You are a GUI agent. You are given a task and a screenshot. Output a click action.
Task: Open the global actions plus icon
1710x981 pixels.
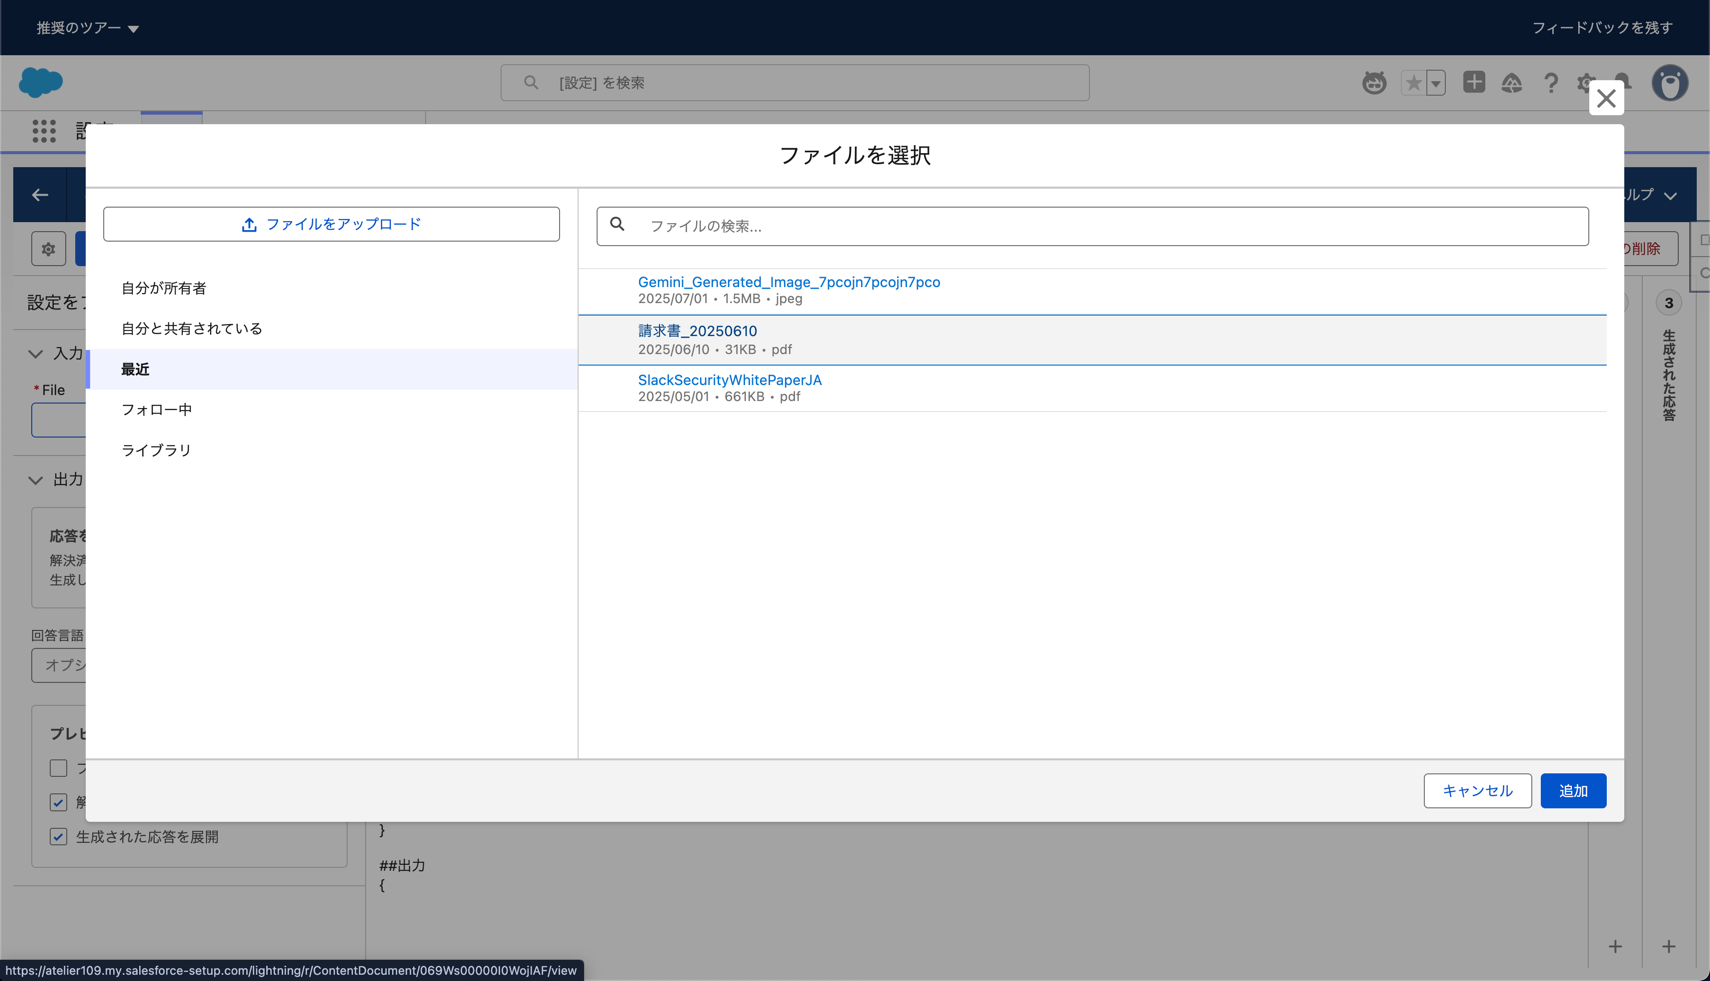(1473, 83)
